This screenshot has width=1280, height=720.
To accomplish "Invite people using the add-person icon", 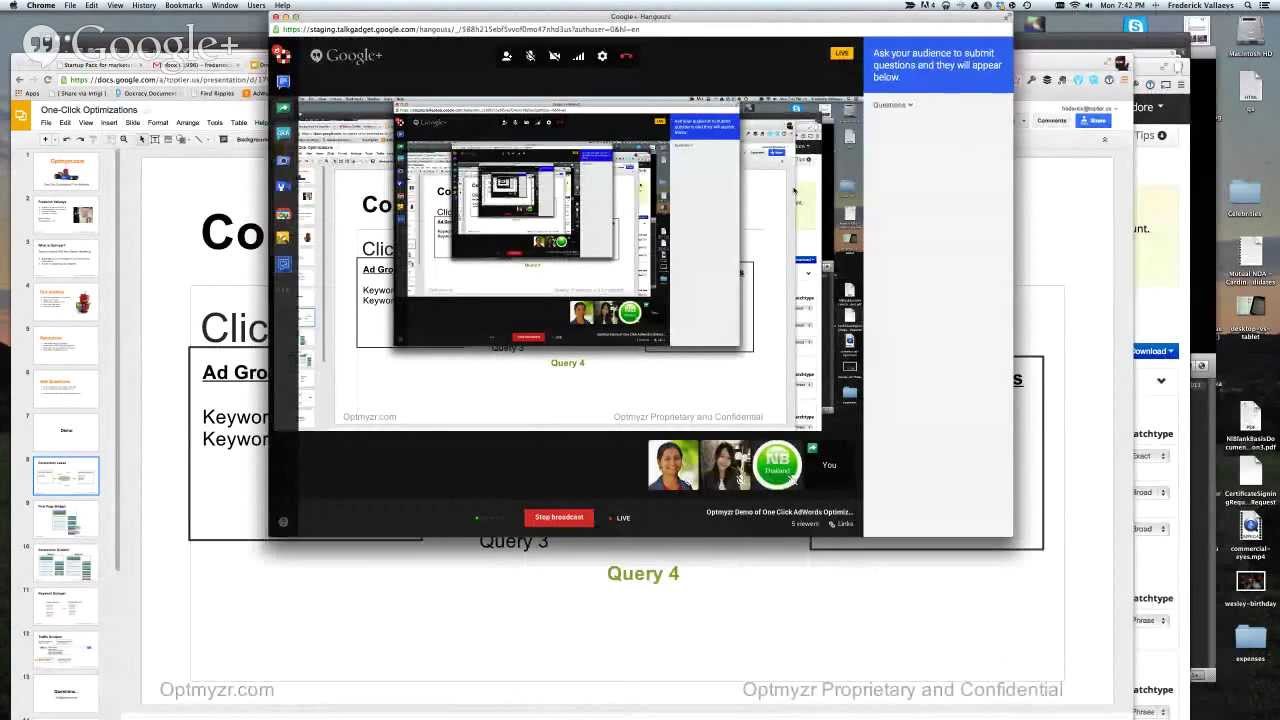I will click(506, 55).
